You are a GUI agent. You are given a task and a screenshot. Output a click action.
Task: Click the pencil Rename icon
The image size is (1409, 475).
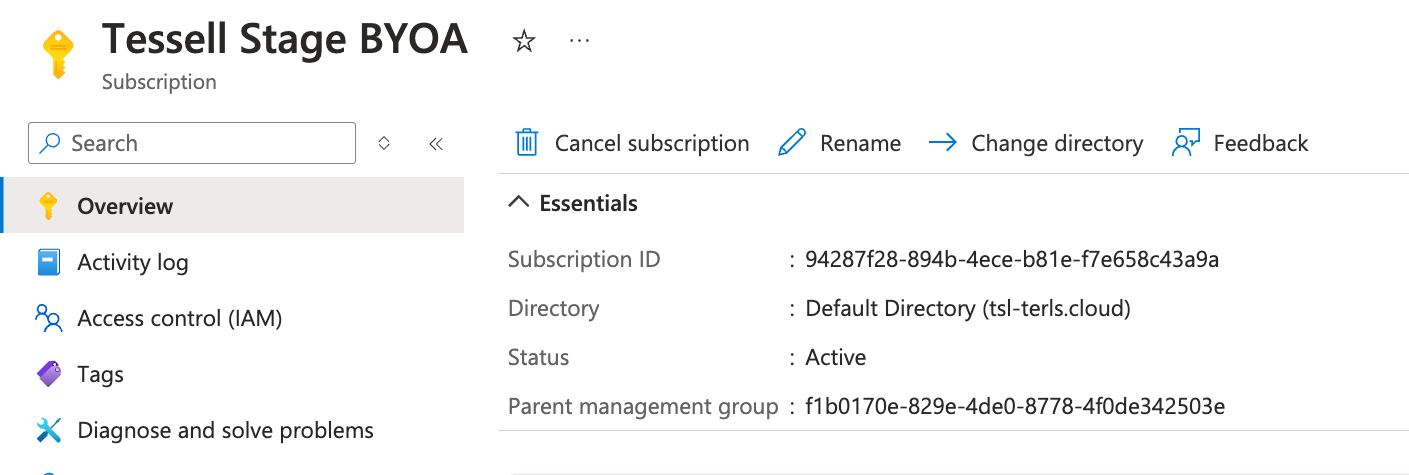tap(792, 143)
